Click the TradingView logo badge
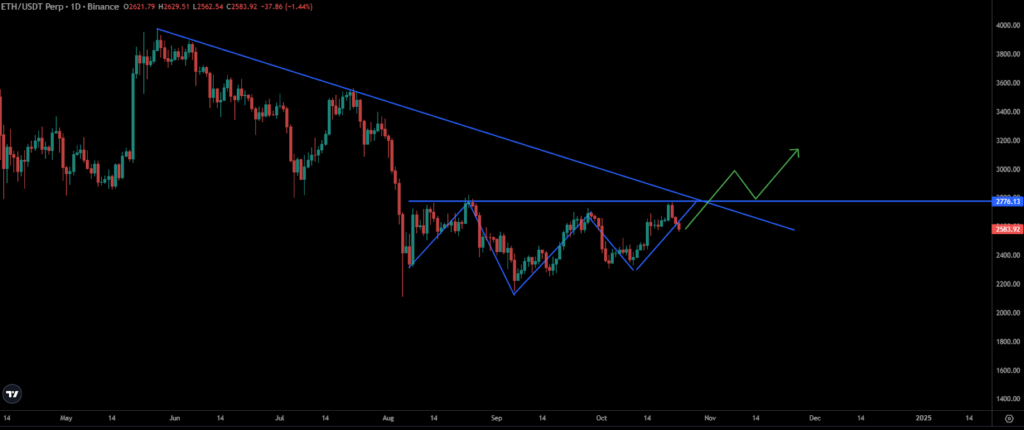This screenshot has height=430, width=1024. [x=12, y=394]
